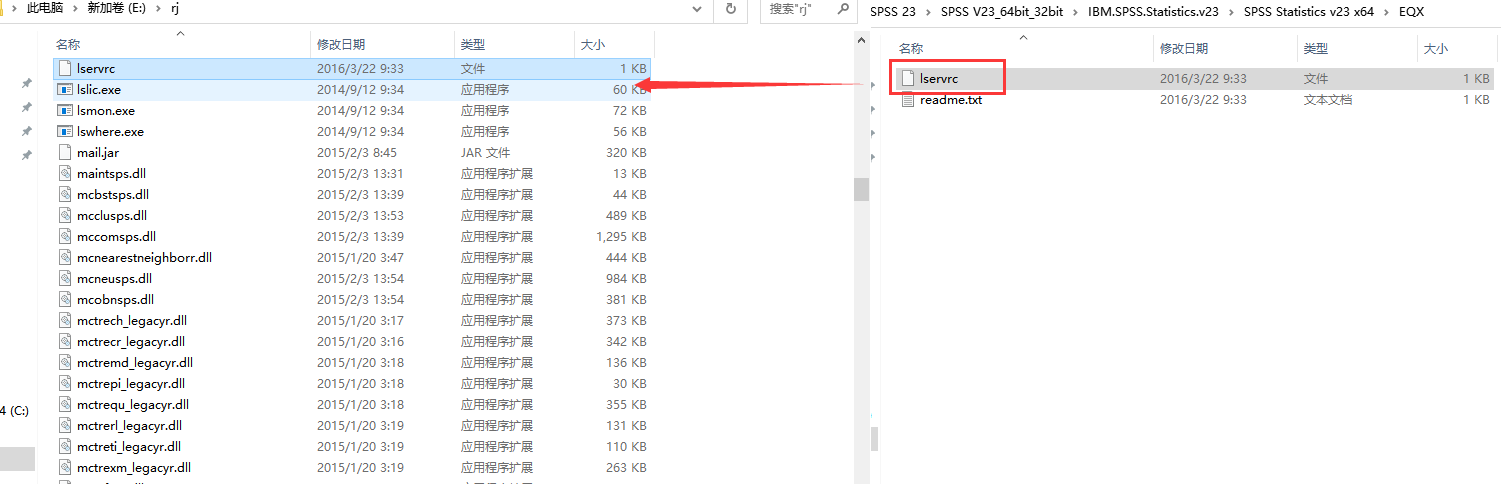Click the mcnearestneighborr.dll file icon
Image resolution: width=1501 pixels, height=484 pixels.
pyautogui.click(x=64, y=257)
